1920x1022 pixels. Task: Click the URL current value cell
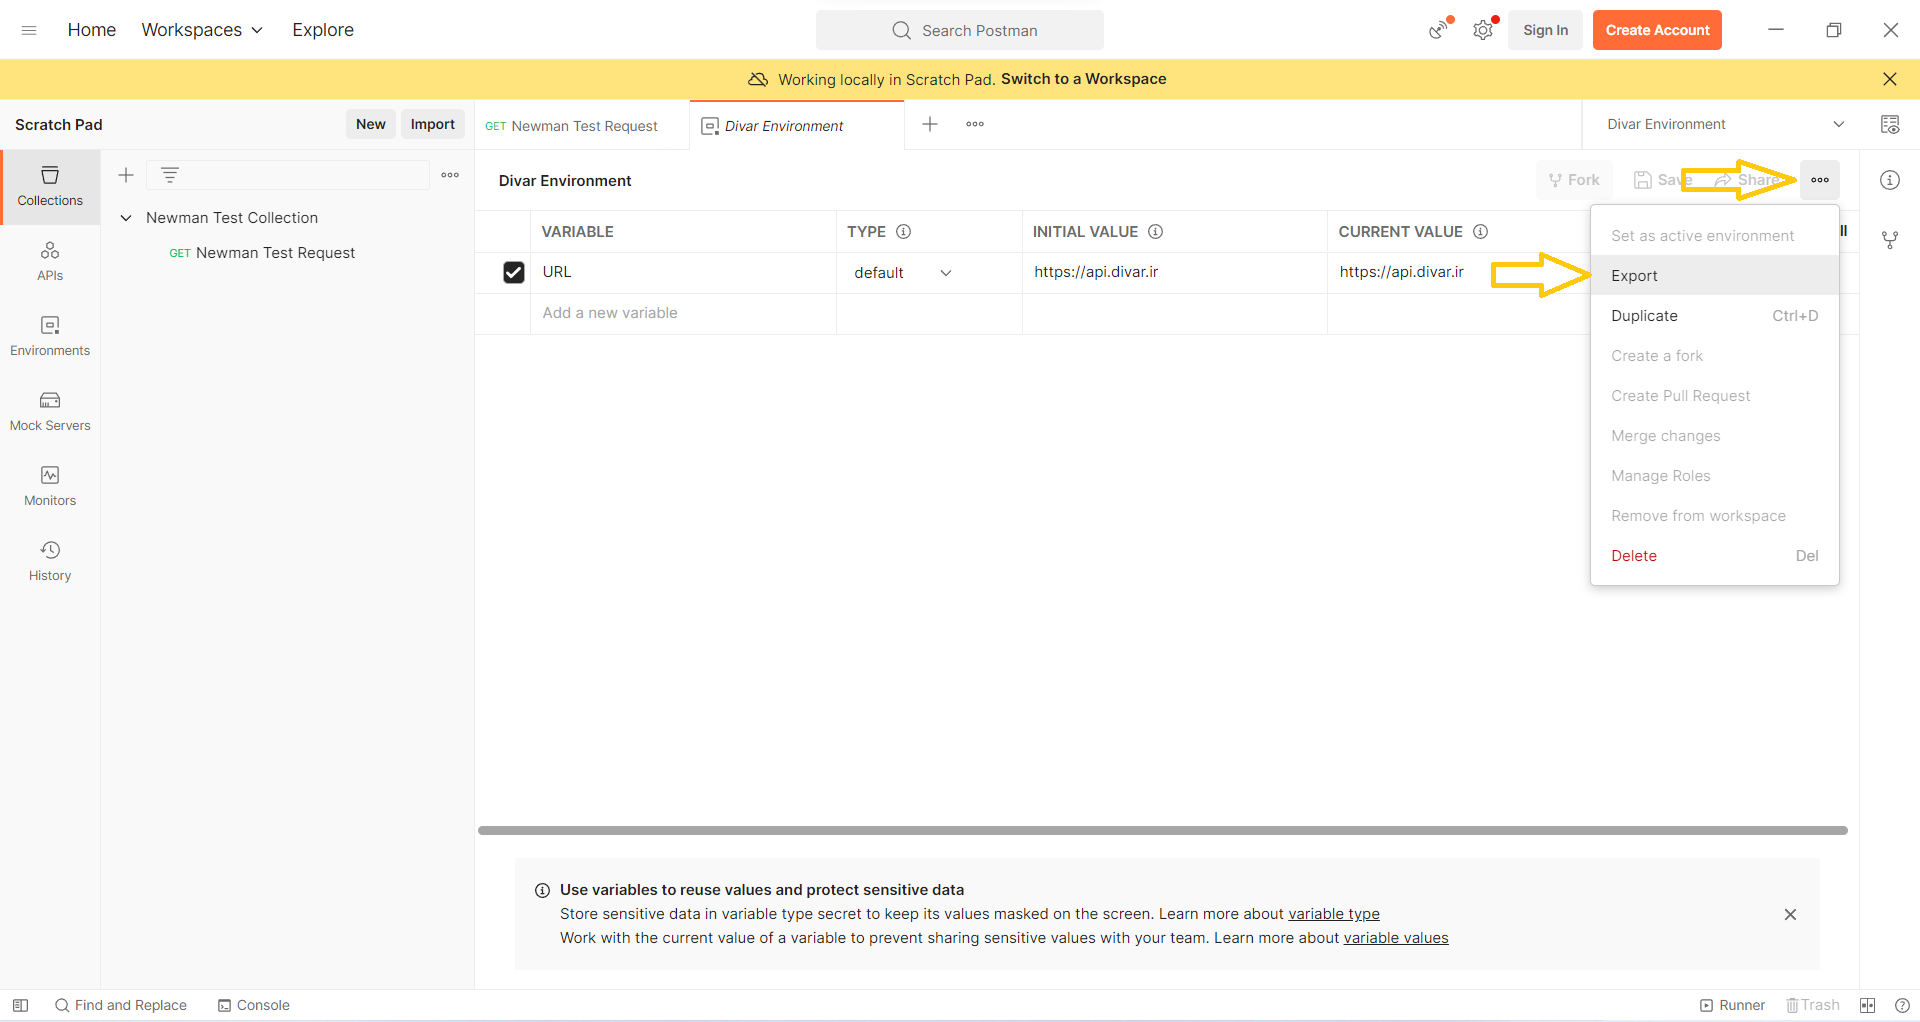click(1458, 272)
